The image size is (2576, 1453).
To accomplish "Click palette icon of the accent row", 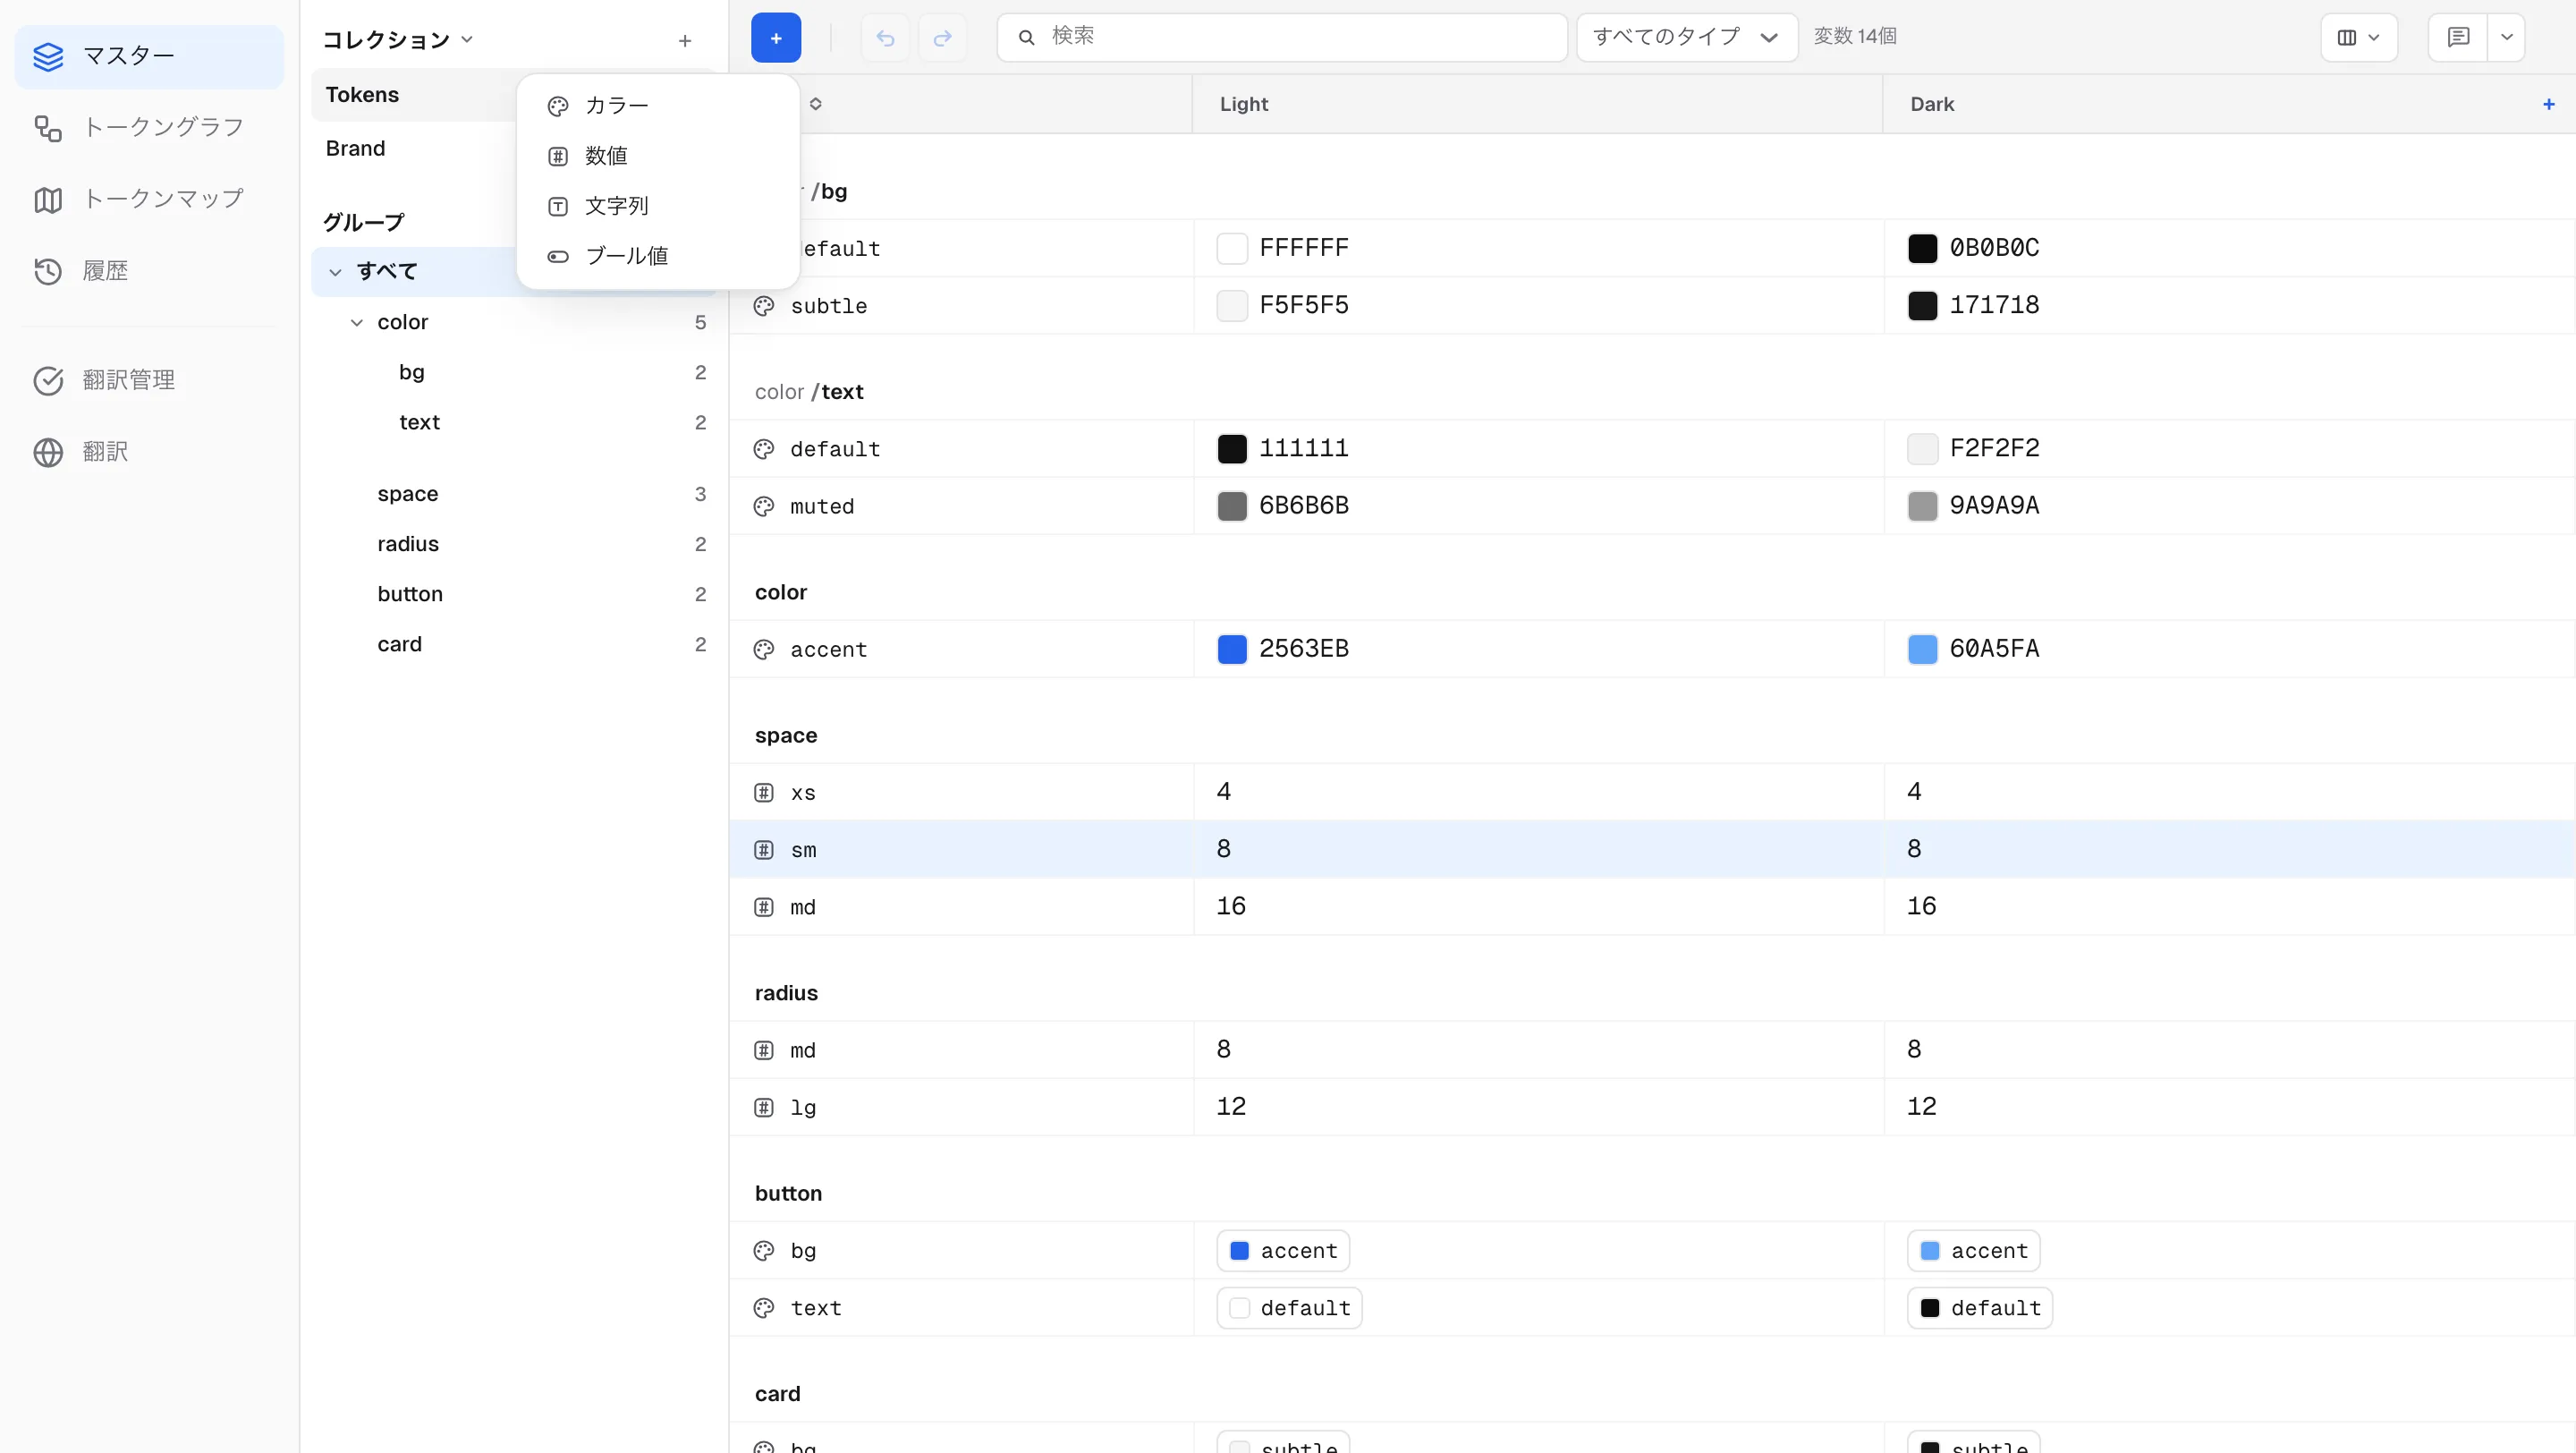I will point(764,650).
